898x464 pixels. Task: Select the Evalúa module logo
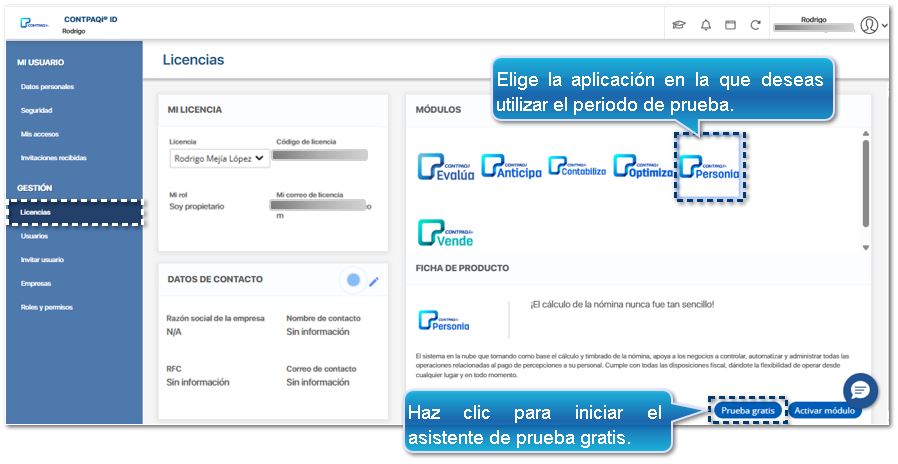click(446, 167)
